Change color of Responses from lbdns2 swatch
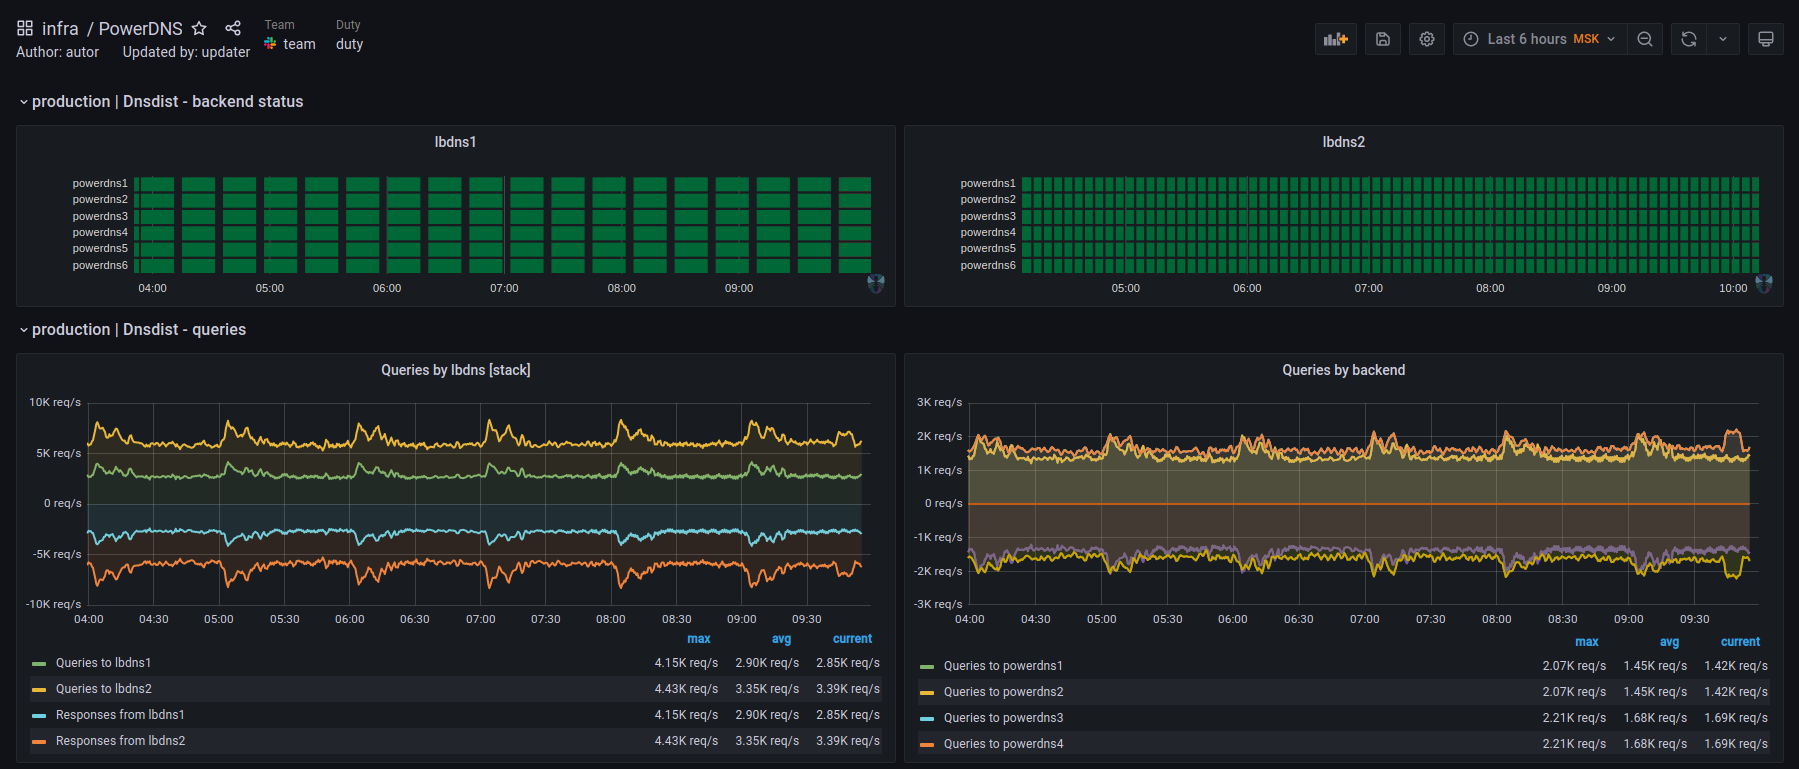 point(39,742)
